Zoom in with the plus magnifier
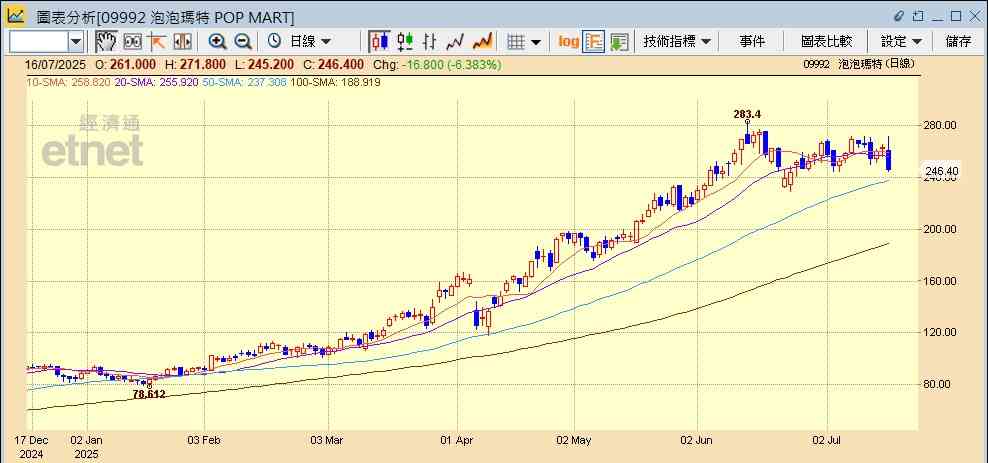 tap(217, 42)
